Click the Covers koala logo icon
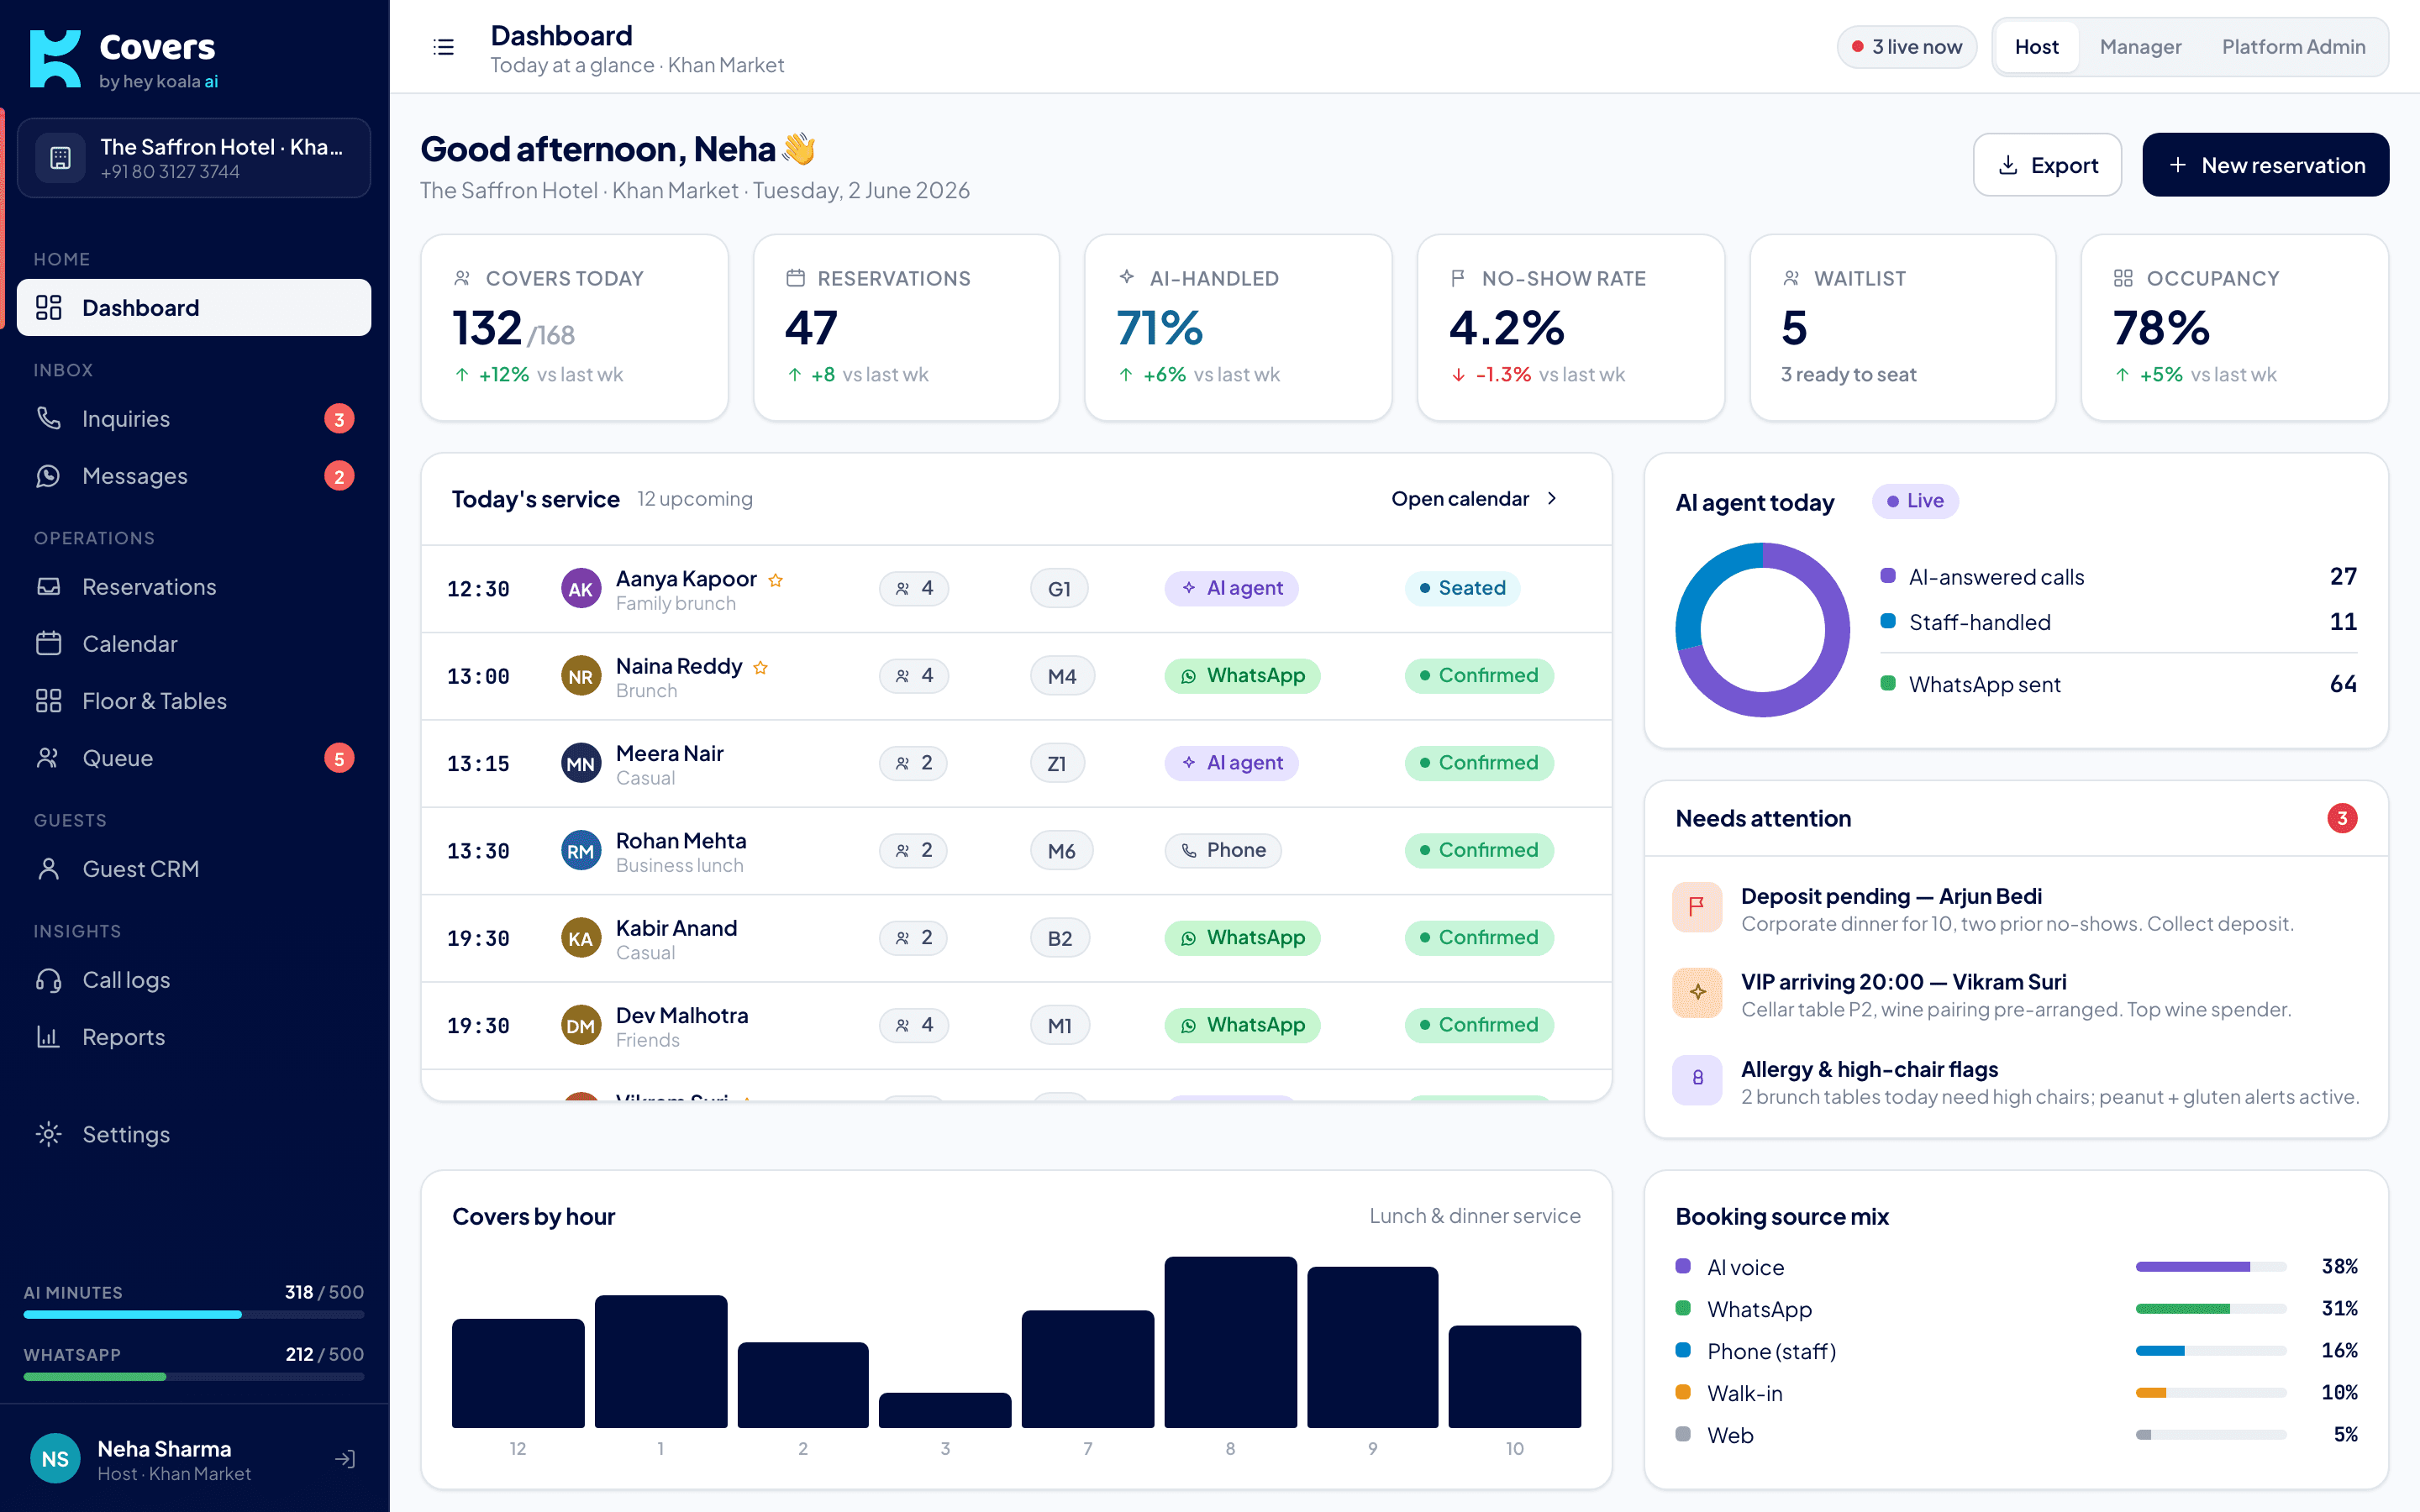2420x1512 pixels. pyautogui.click(x=55, y=59)
